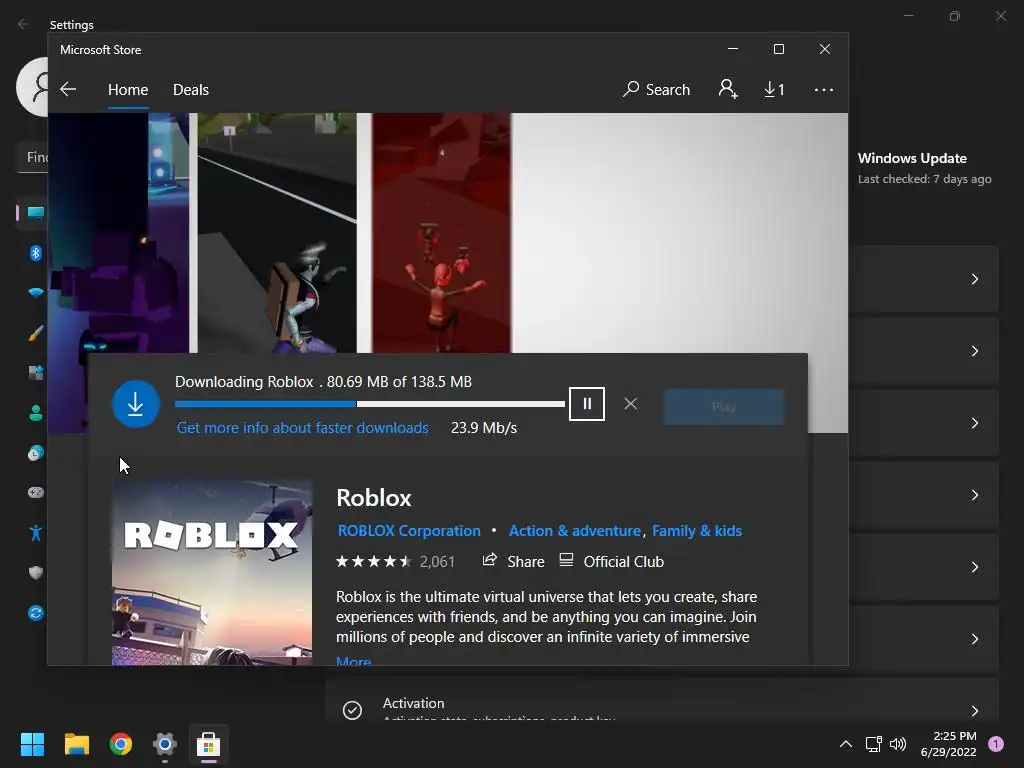Cancel the Roblox download
This screenshot has height=768, width=1024.
[x=630, y=404]
